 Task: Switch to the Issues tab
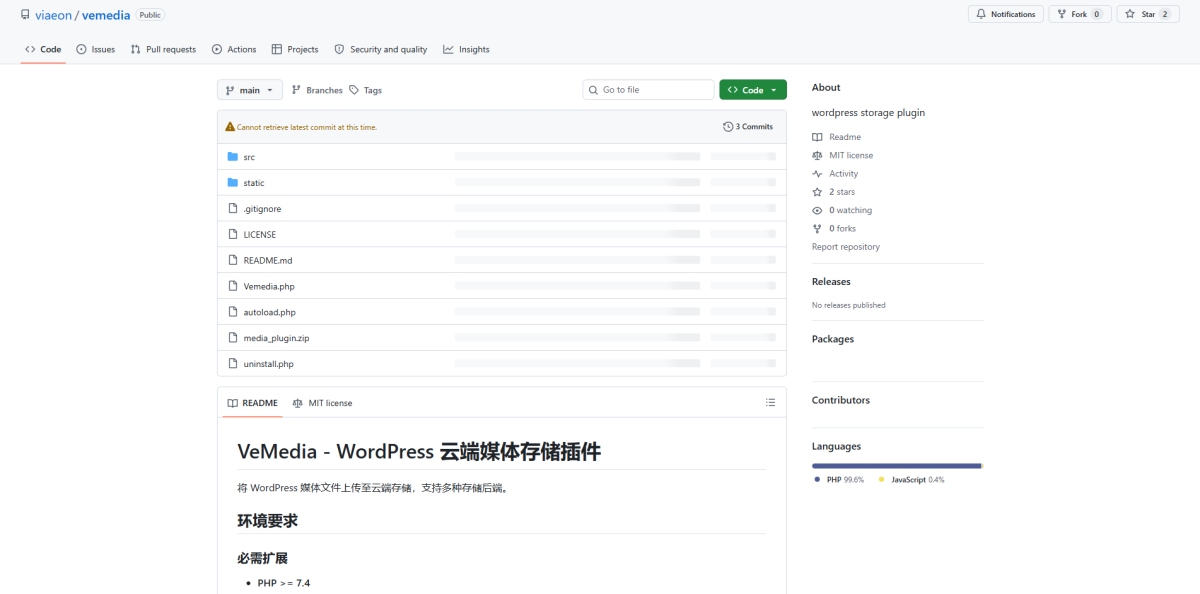pos(95,49)
